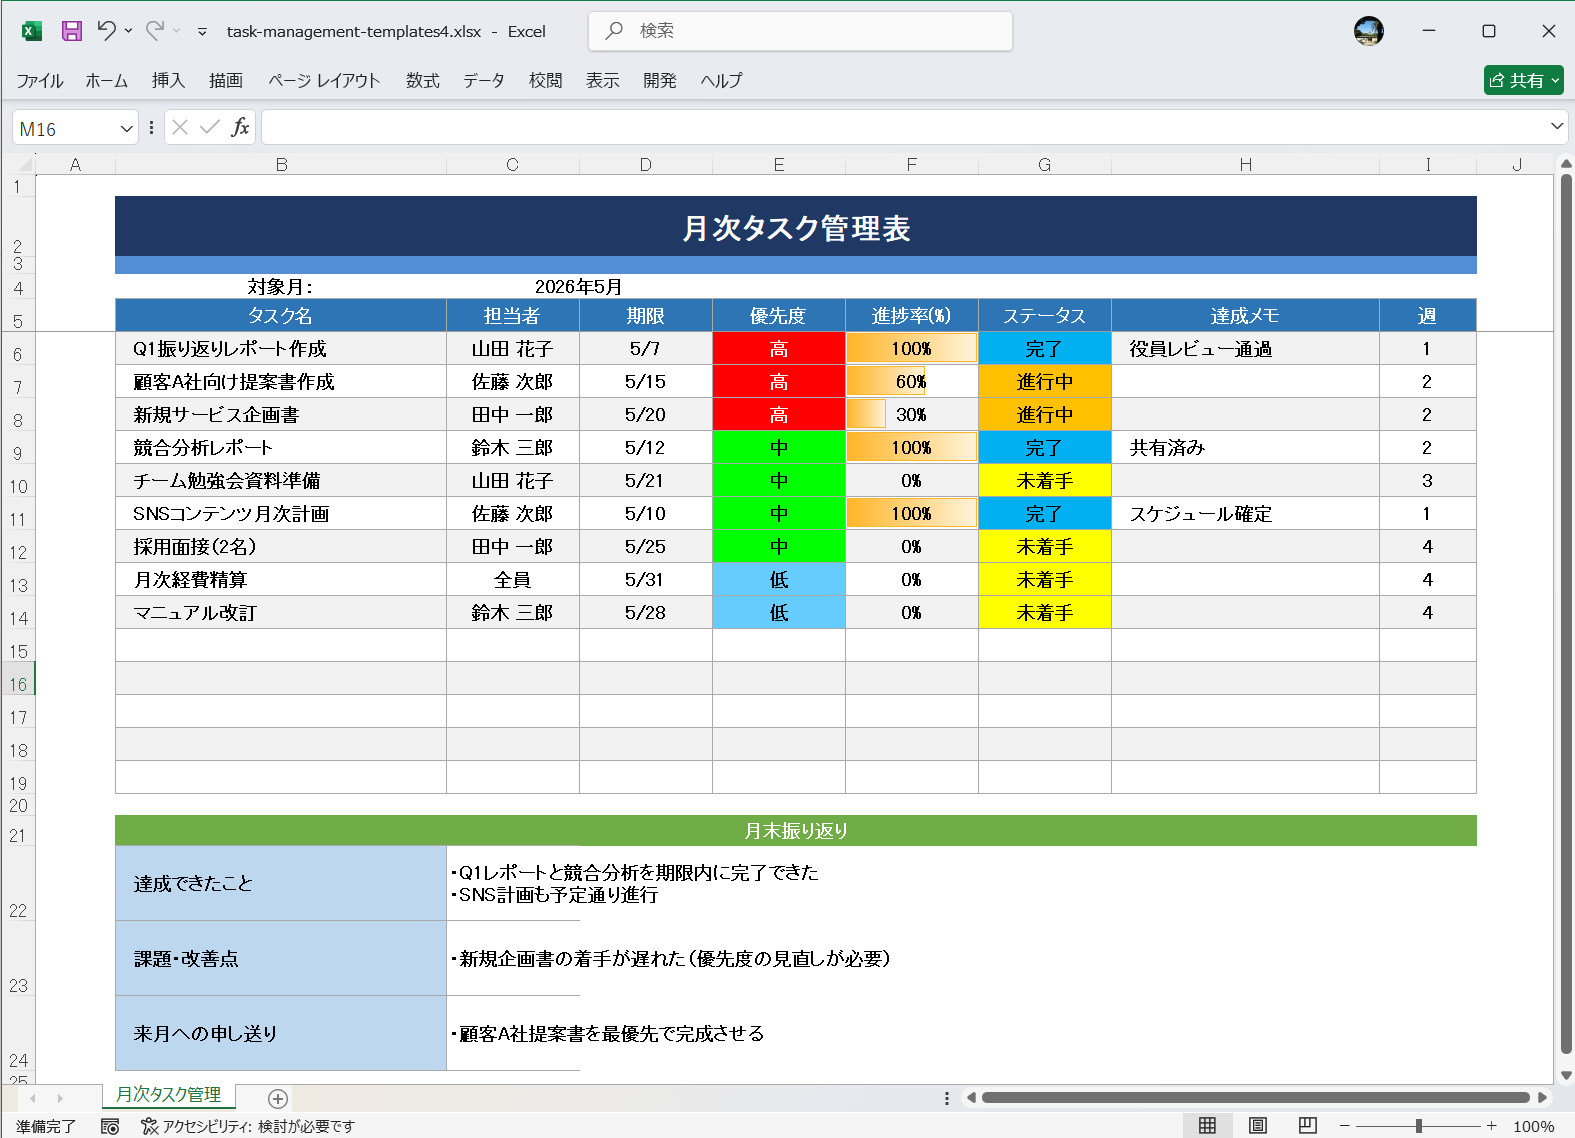
Task: Open the アクセシビリティ: 検討が必要です status
Action: point(247,1126)
